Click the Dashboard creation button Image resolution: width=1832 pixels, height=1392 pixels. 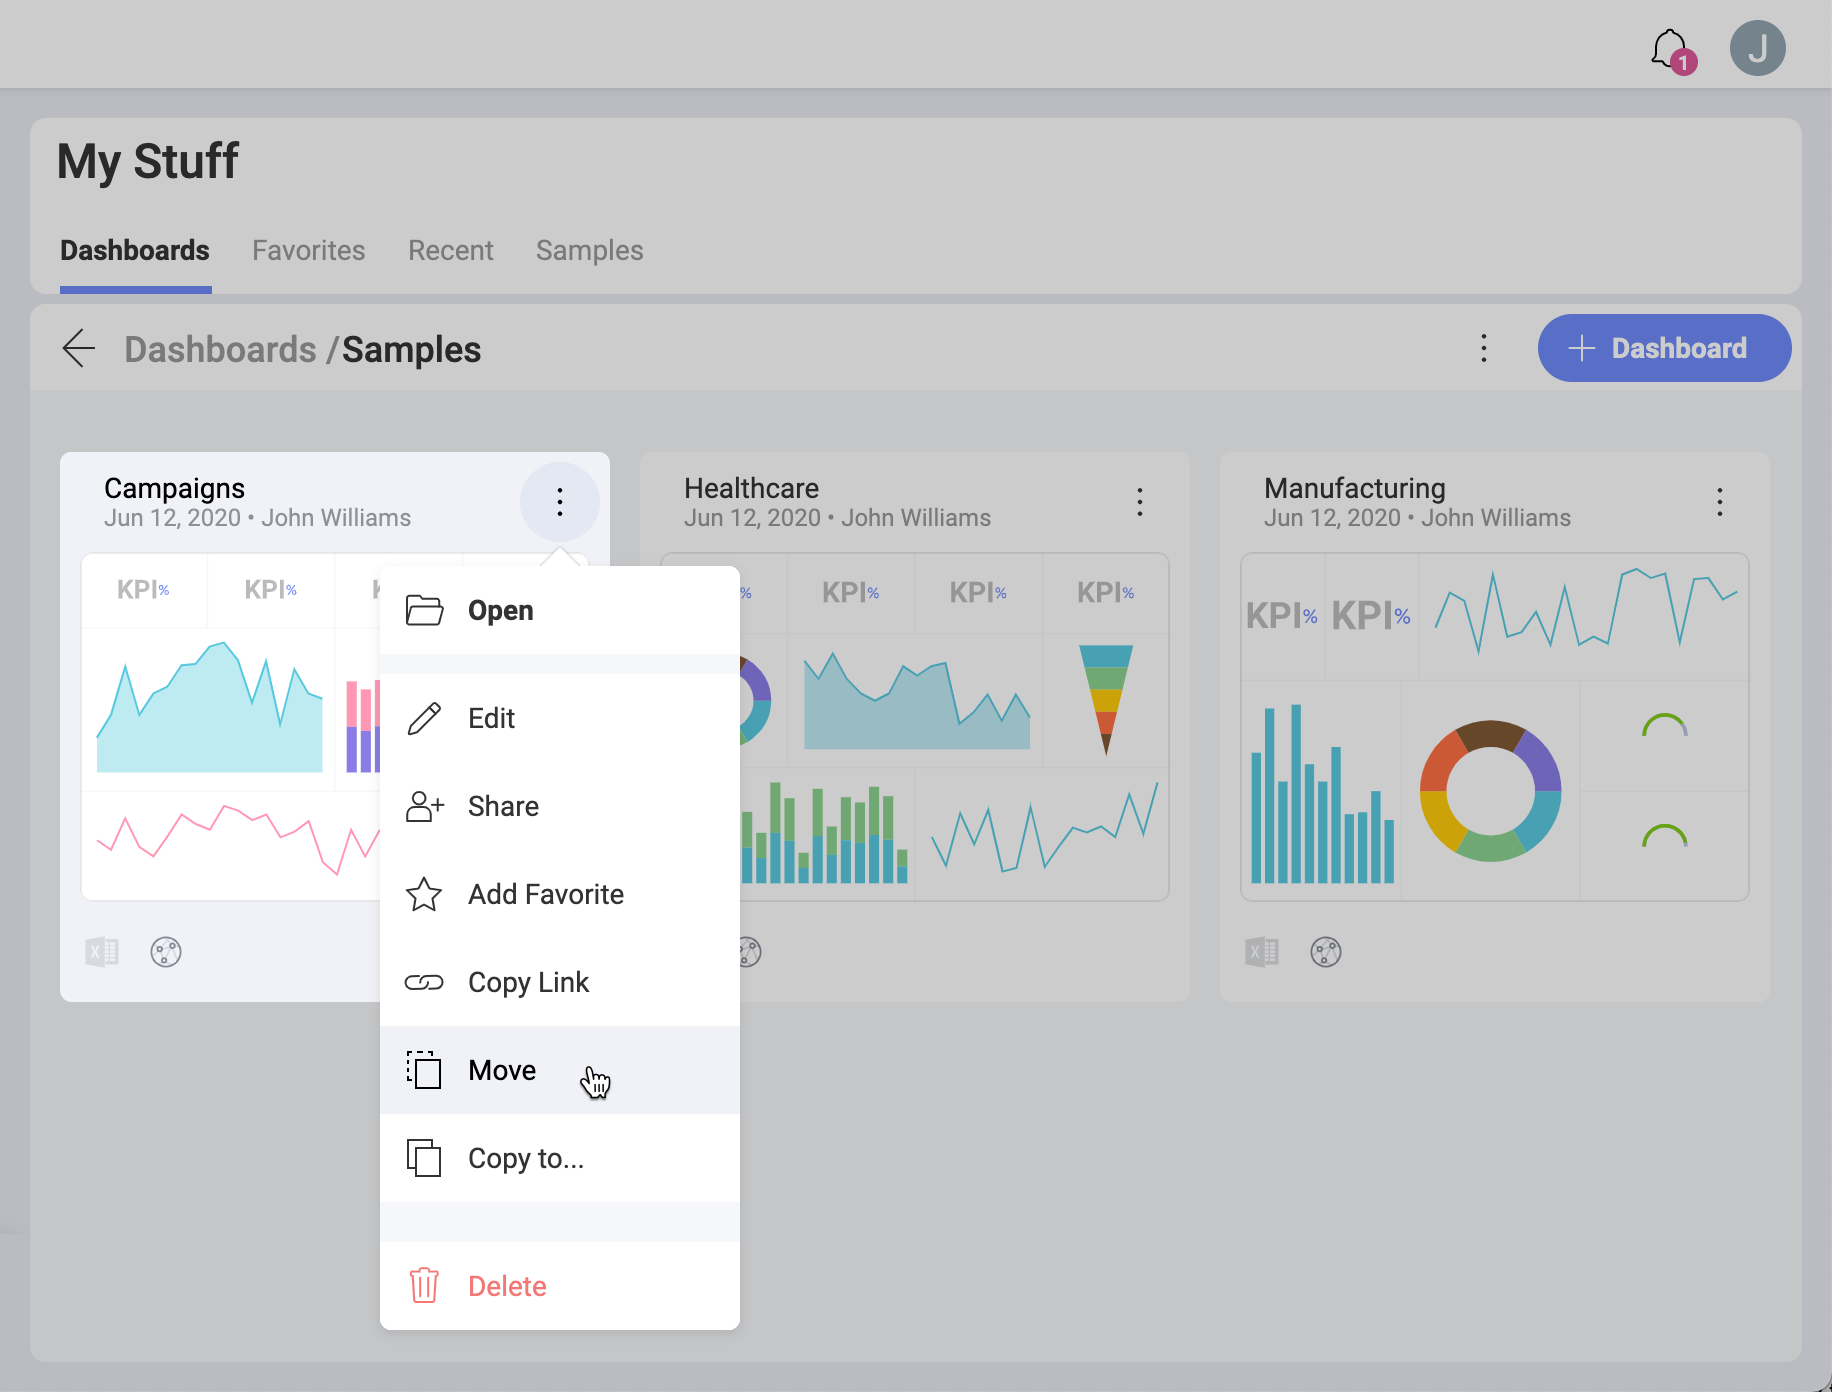[1663, 348]
